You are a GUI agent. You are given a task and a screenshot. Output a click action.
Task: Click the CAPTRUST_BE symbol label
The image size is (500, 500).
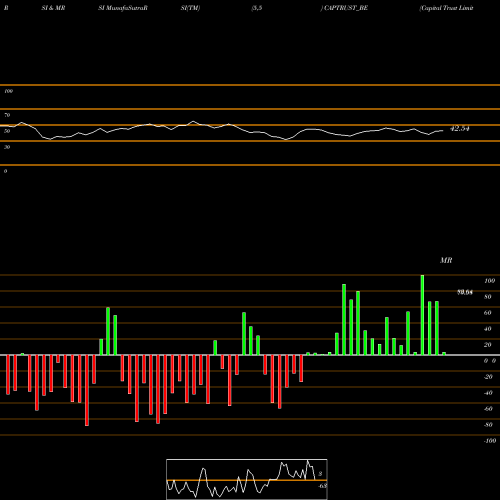(x=346, y=8)
